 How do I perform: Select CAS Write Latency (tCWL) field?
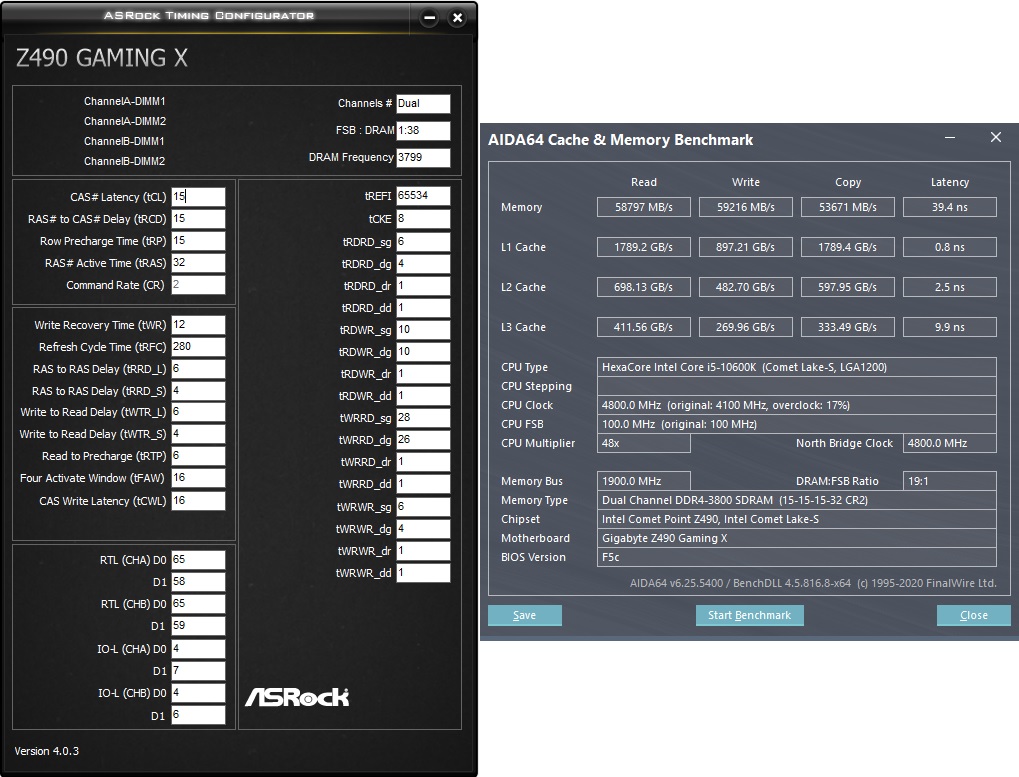198,501
